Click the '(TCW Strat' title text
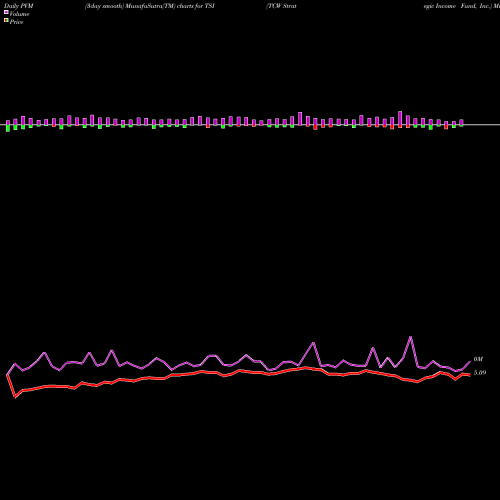The image size is (500, 500). (281, 6)
